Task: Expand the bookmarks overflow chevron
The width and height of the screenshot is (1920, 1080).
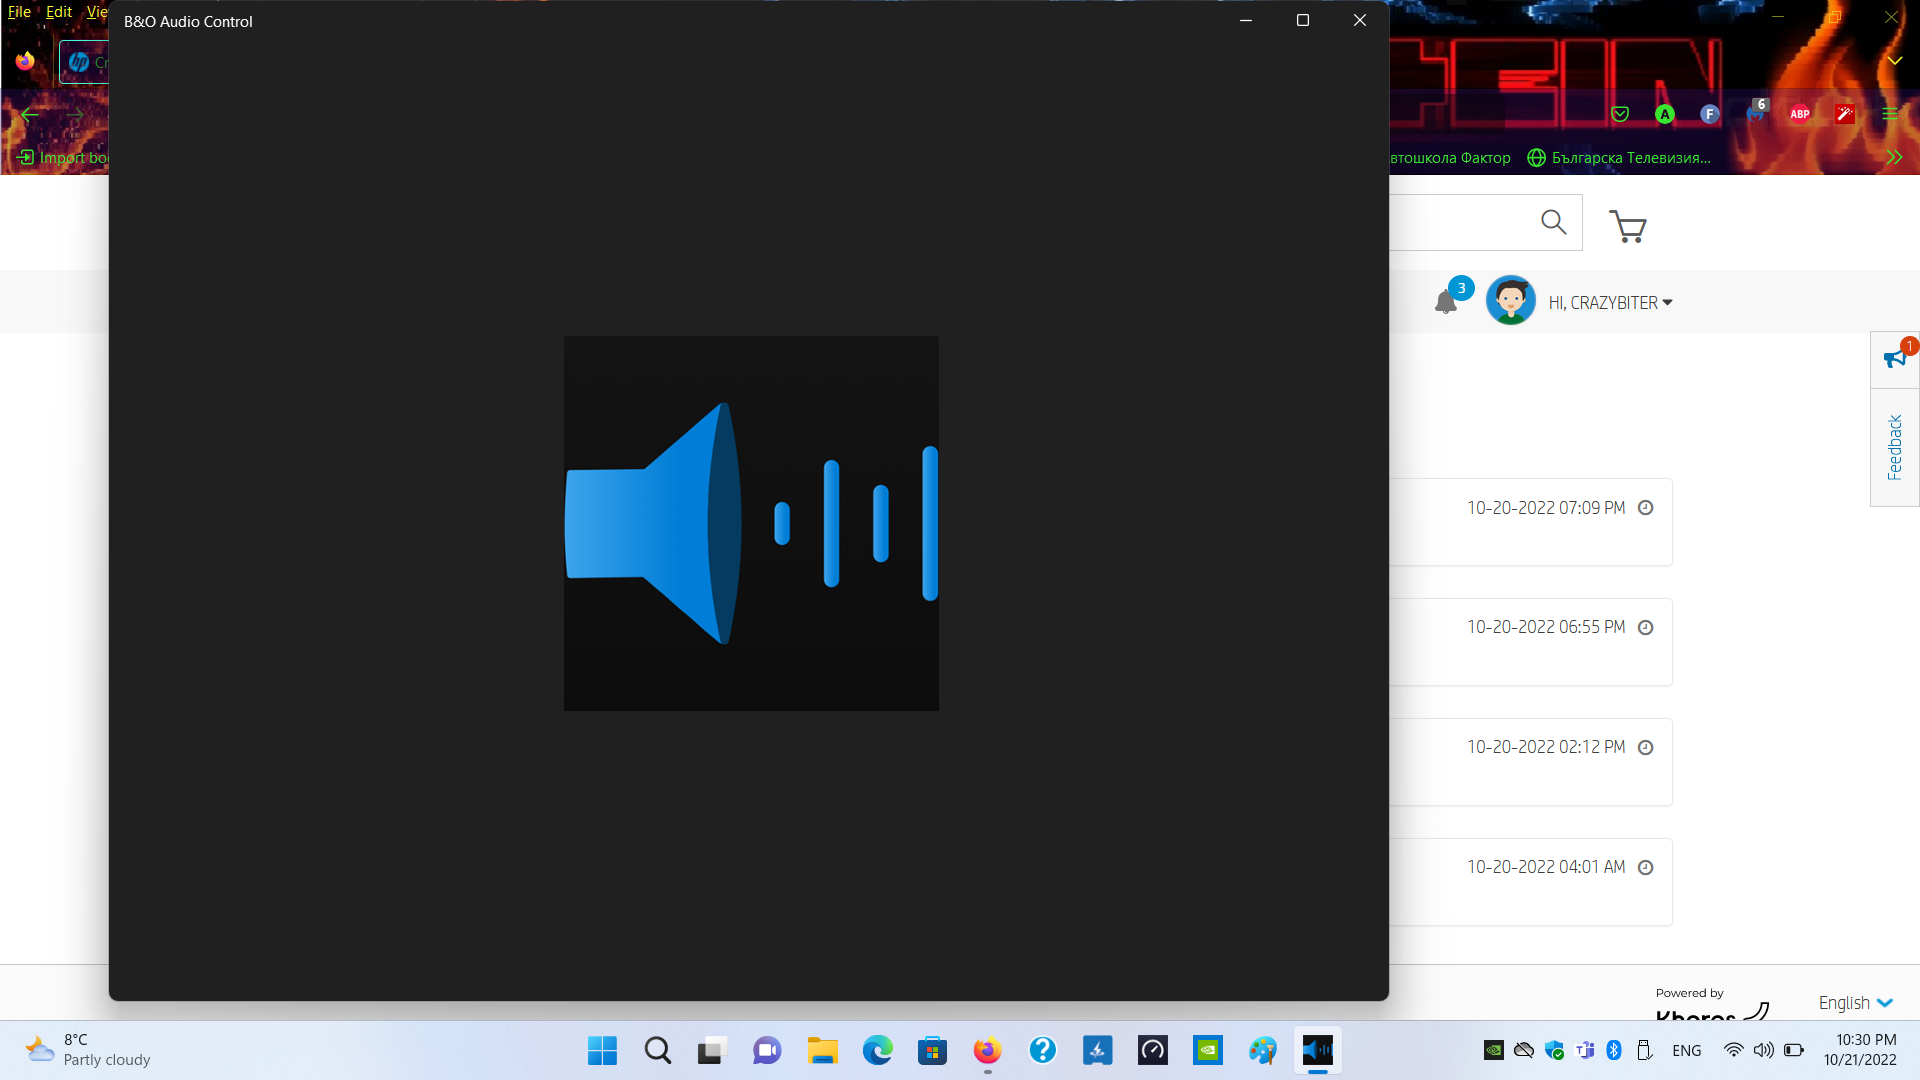Action: click(1894, 157)
